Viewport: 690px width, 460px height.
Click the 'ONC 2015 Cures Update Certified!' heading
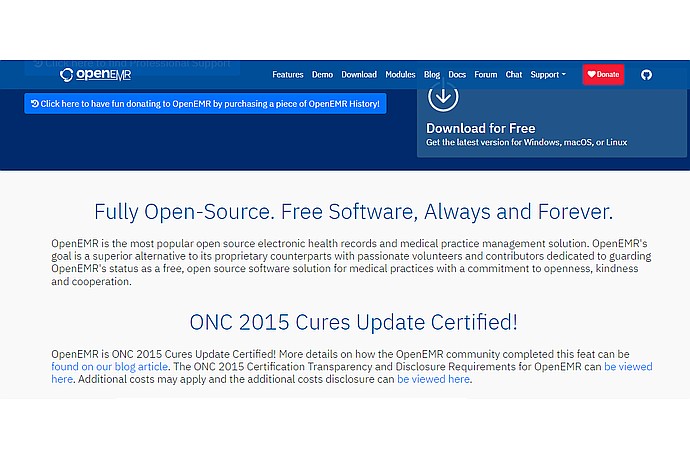[353, 322]
